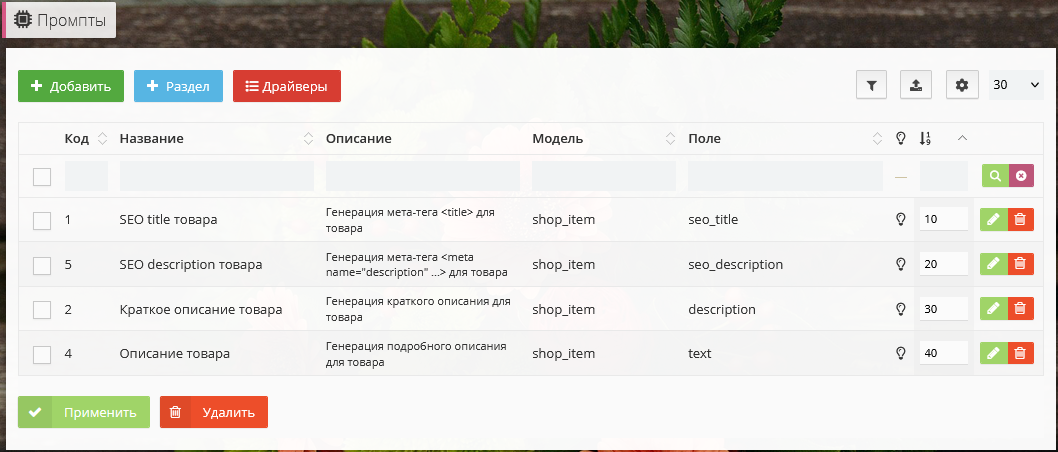Click the Описание filter input field
The image size is (1058, 452).
(x=423, y=175)
